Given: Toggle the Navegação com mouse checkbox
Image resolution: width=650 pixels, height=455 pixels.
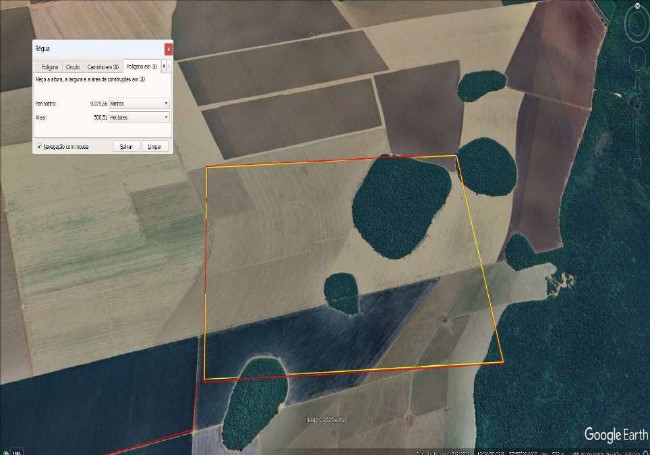Looking at the screenshot, I should click(x=39, y=146).
